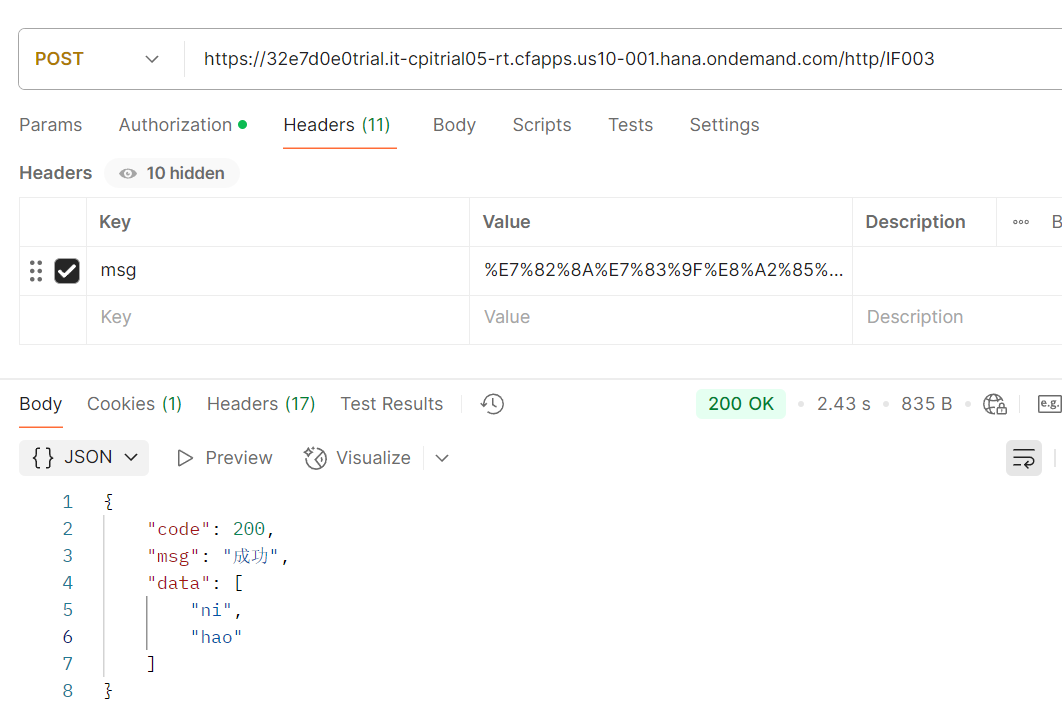The image size is (1062, 711).
Task: Expand the chevron next to Visualize
Action: [x=441, y=457]
